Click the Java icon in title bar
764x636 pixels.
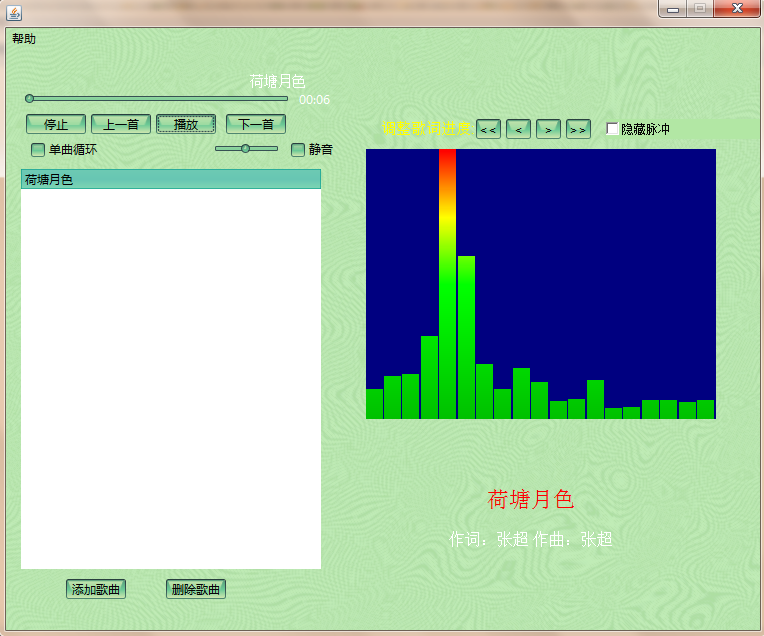click(14, 13)
